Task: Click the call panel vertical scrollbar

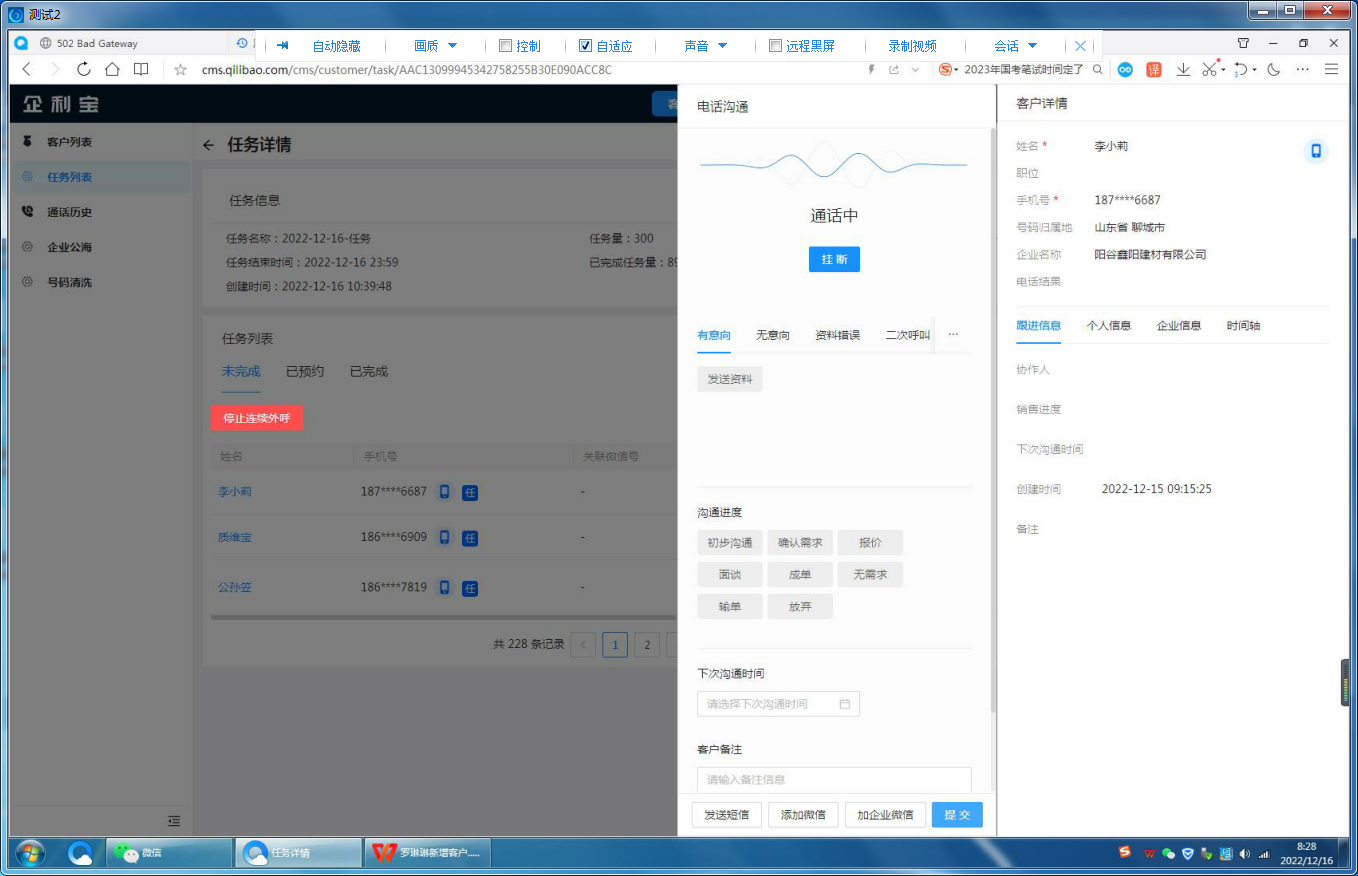Action: point(992,420)
